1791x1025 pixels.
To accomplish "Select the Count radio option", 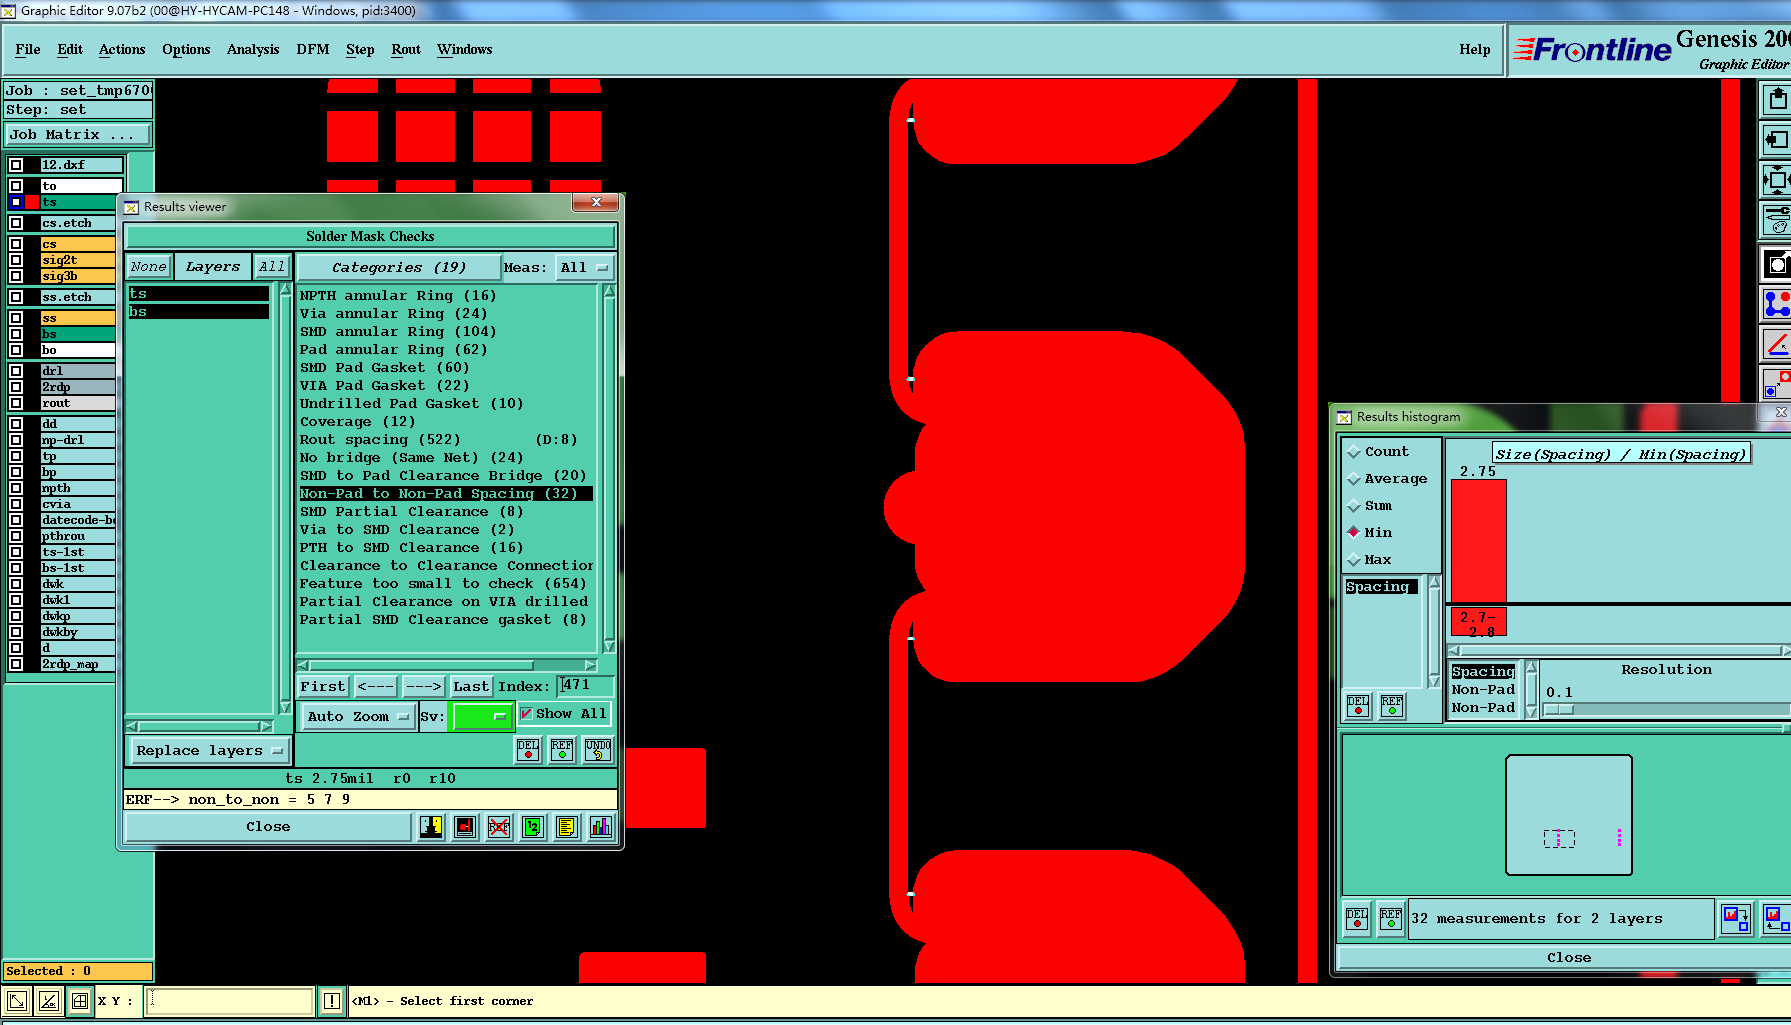I will pyautogui.click(x=1354, y=452).
